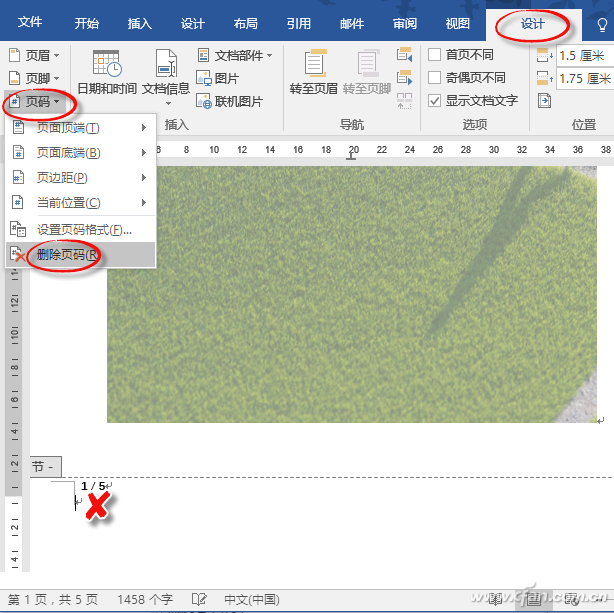614x613 pixels.
Task: Click the language indicator 中文(中国)
Action: tap(252, 599)
